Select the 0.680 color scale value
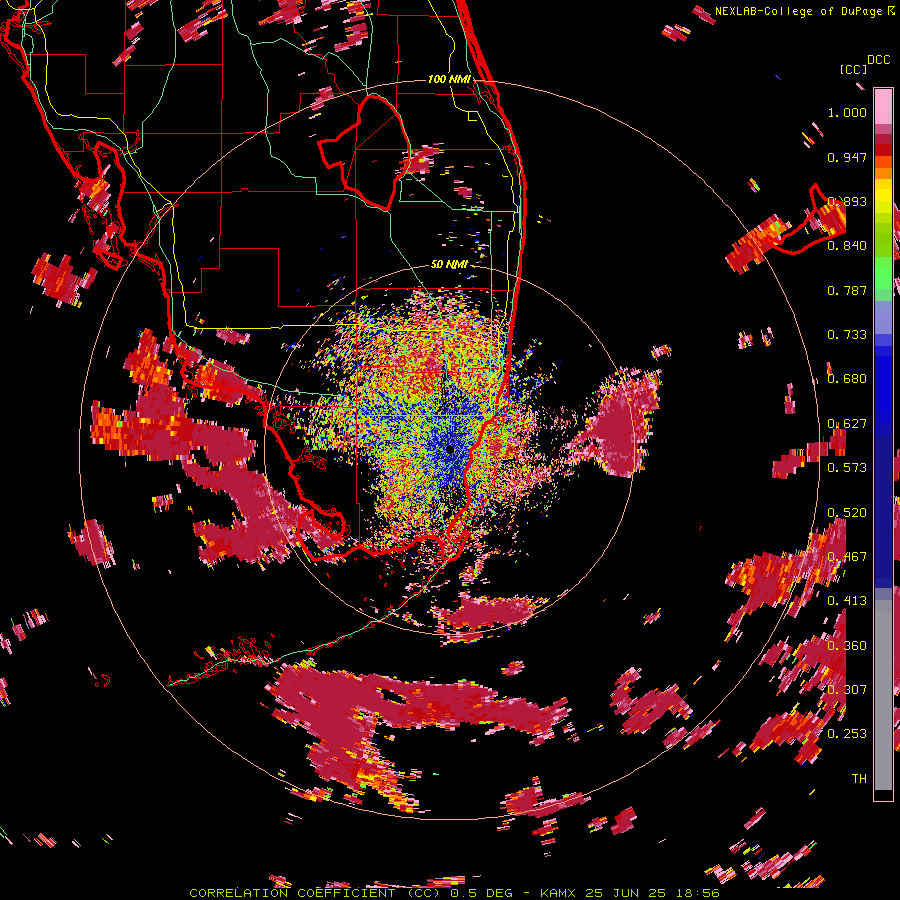 click(847, 379)
